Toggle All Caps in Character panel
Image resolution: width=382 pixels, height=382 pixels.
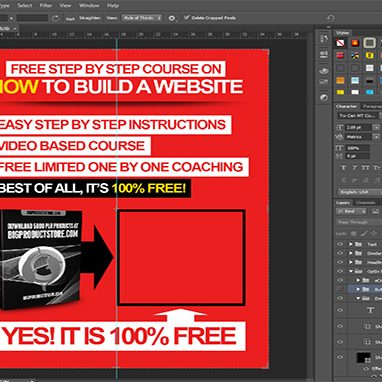pos(365,168)
